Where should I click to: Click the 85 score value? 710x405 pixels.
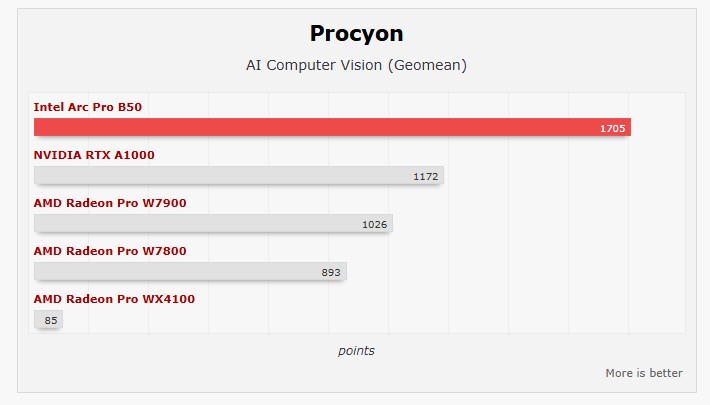(51, 320)
